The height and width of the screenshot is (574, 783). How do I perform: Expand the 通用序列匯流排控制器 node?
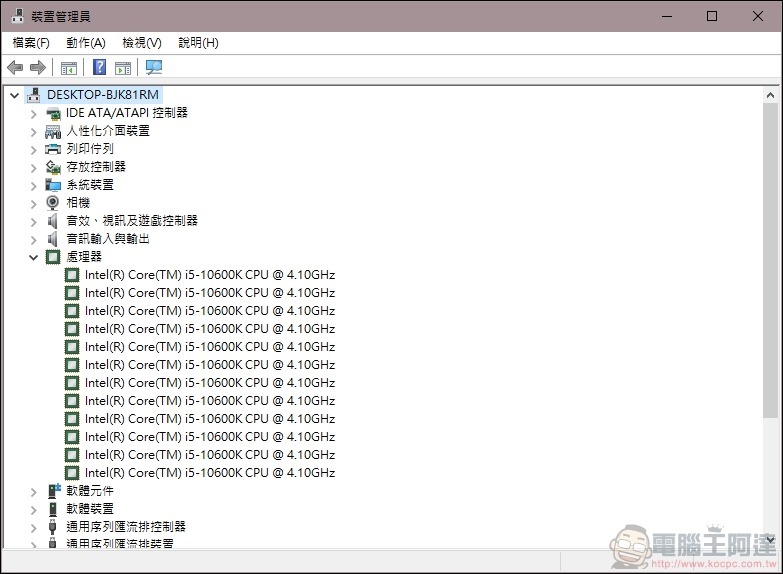[x=33, y=528]
